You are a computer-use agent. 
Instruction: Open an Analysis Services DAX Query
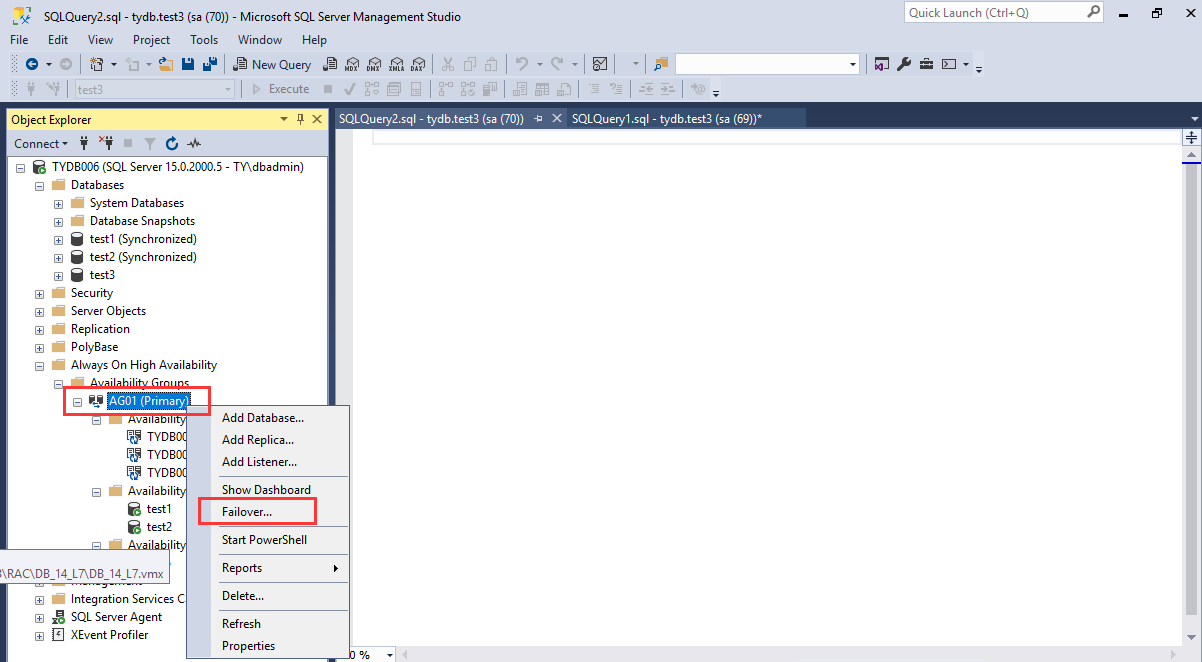tap(417, 64)
